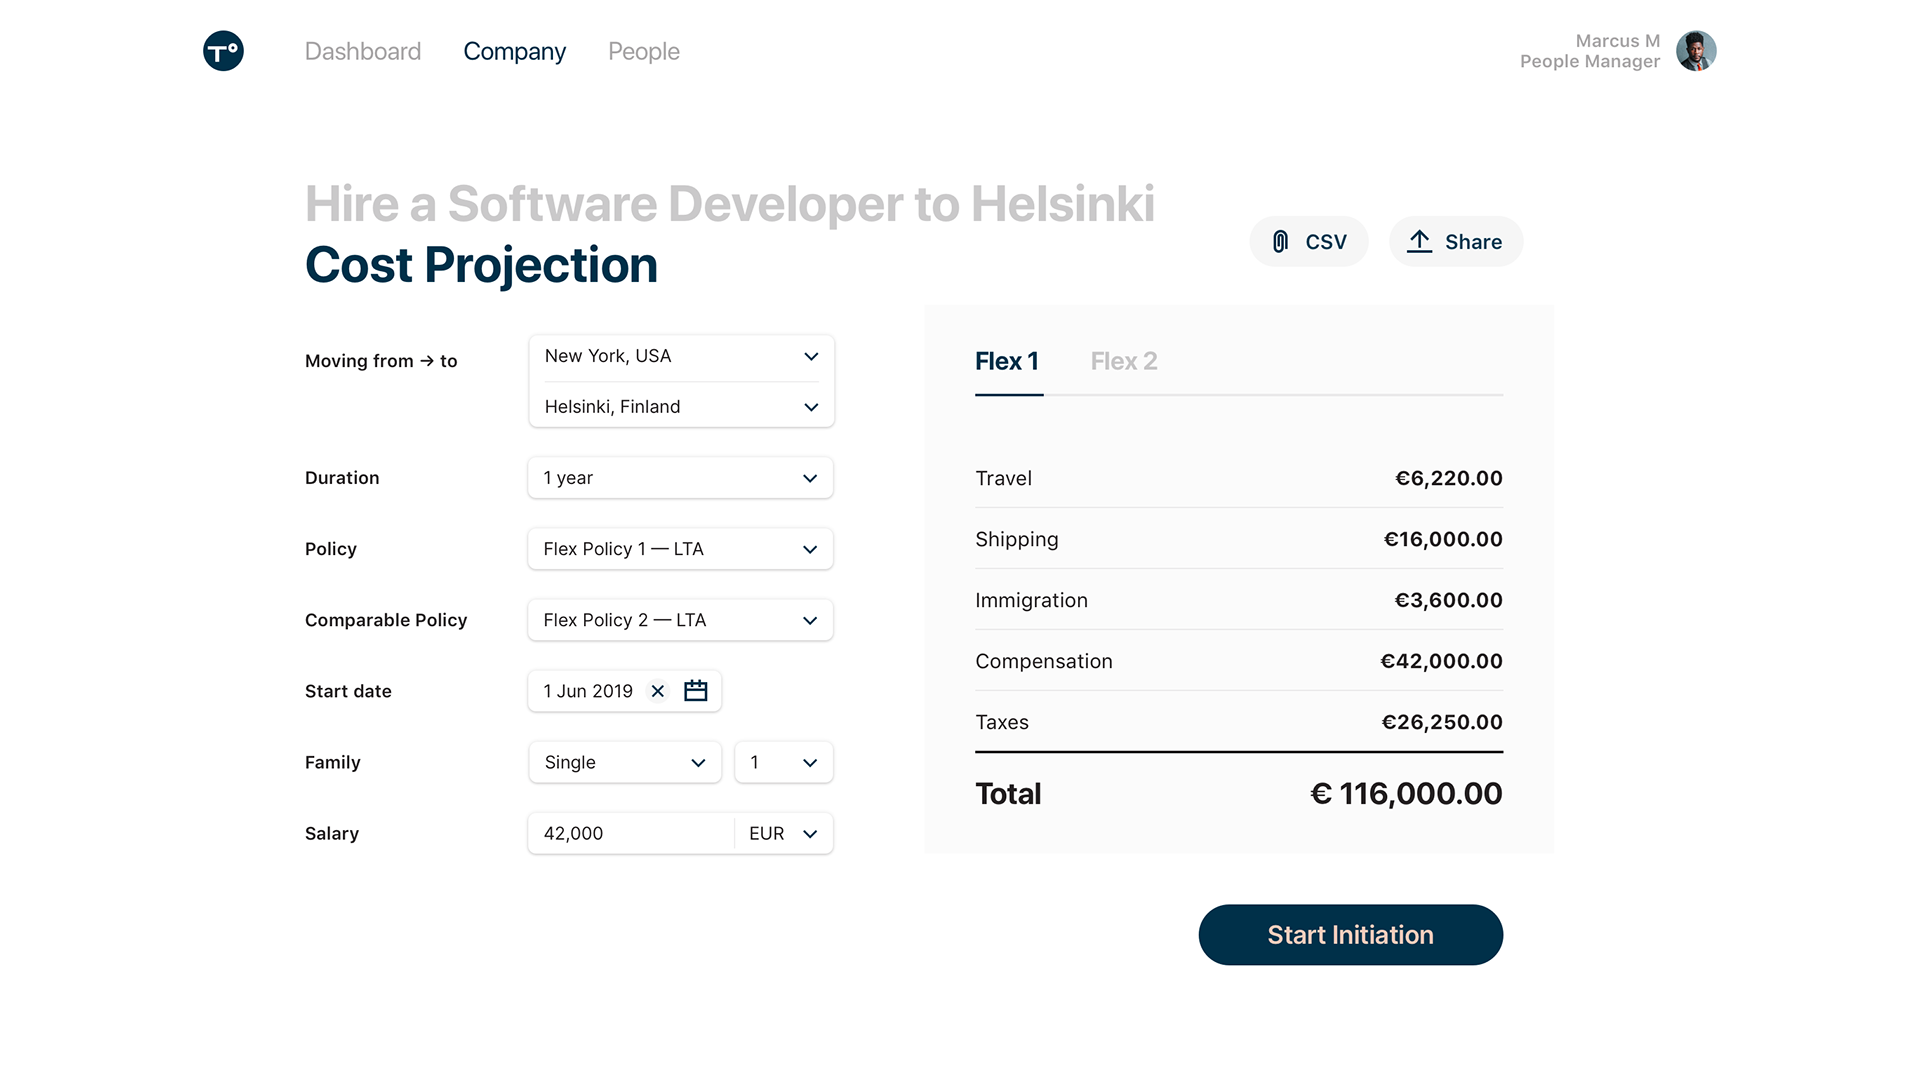Open the Comparable Policy Flex Policy 2 dropdown
Screen dimensions: 1920x1067
(x=681, y=620)
